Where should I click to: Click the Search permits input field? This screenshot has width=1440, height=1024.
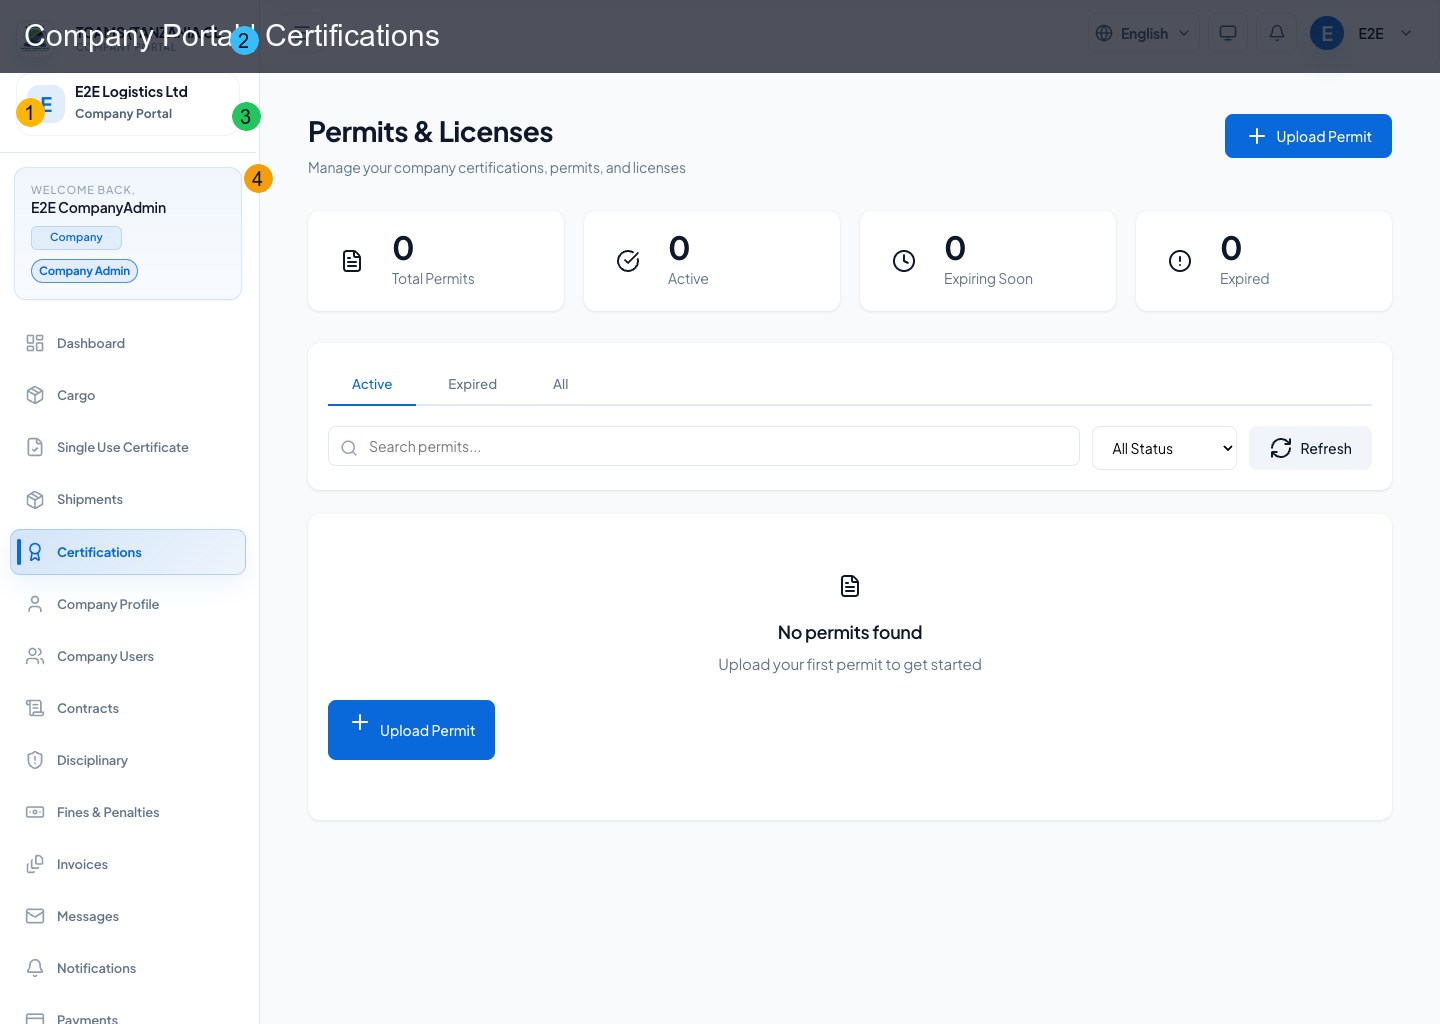click(704, 446)
